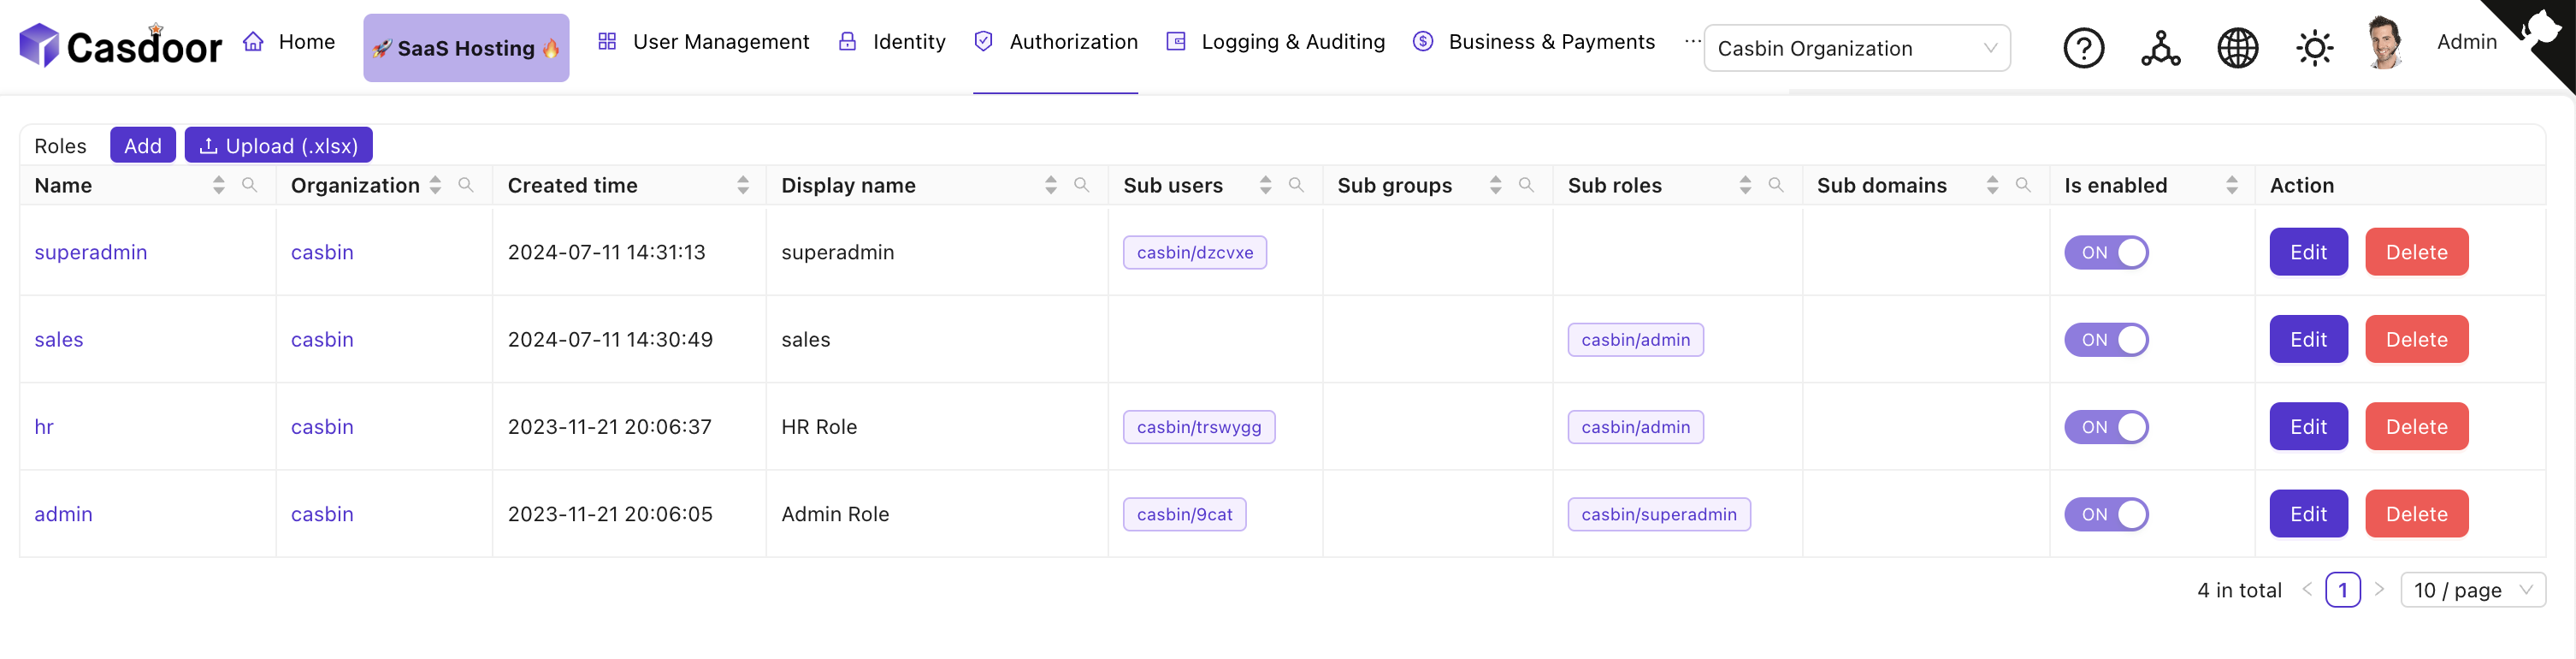The height and width of the screenshot is (659, 2576).
Task: Click the Admin avatar picture
Action: [x=2386, y=43]
